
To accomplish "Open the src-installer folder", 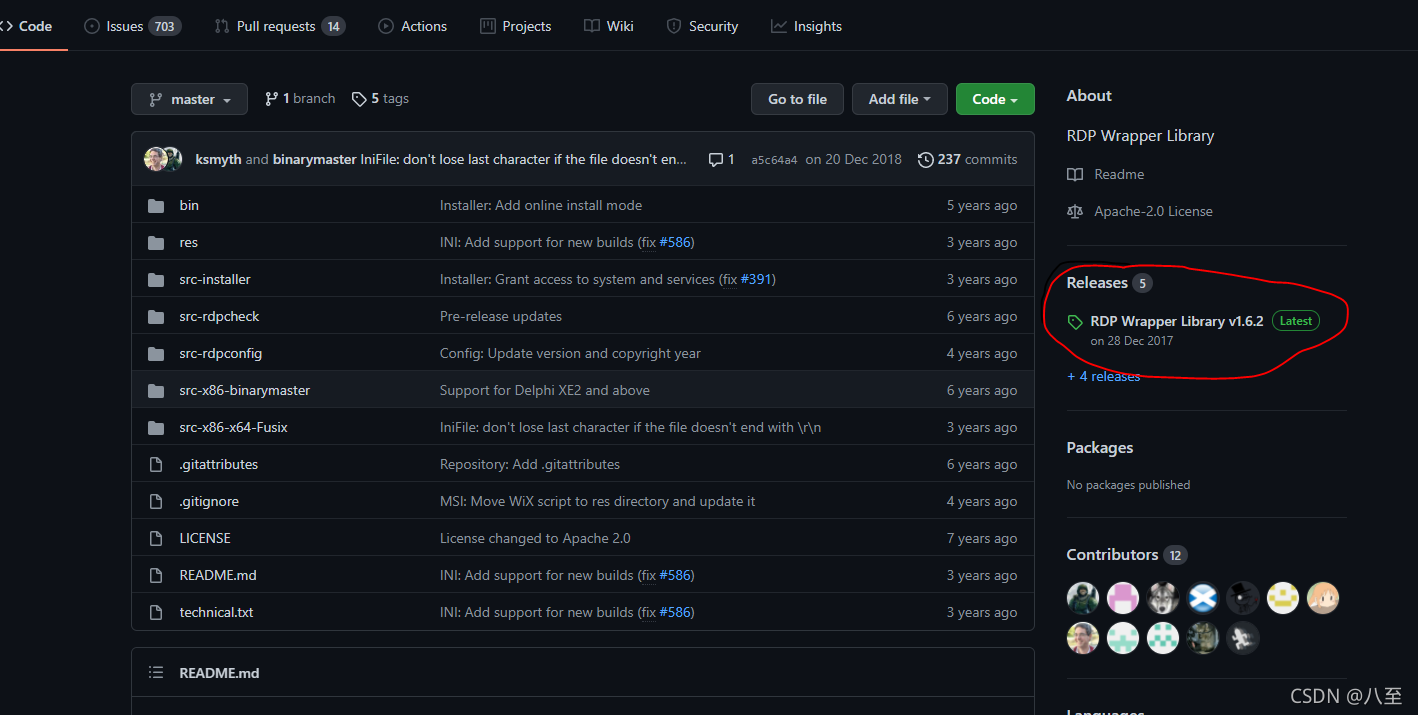I will pyautogui.click(x=215, y=279).
